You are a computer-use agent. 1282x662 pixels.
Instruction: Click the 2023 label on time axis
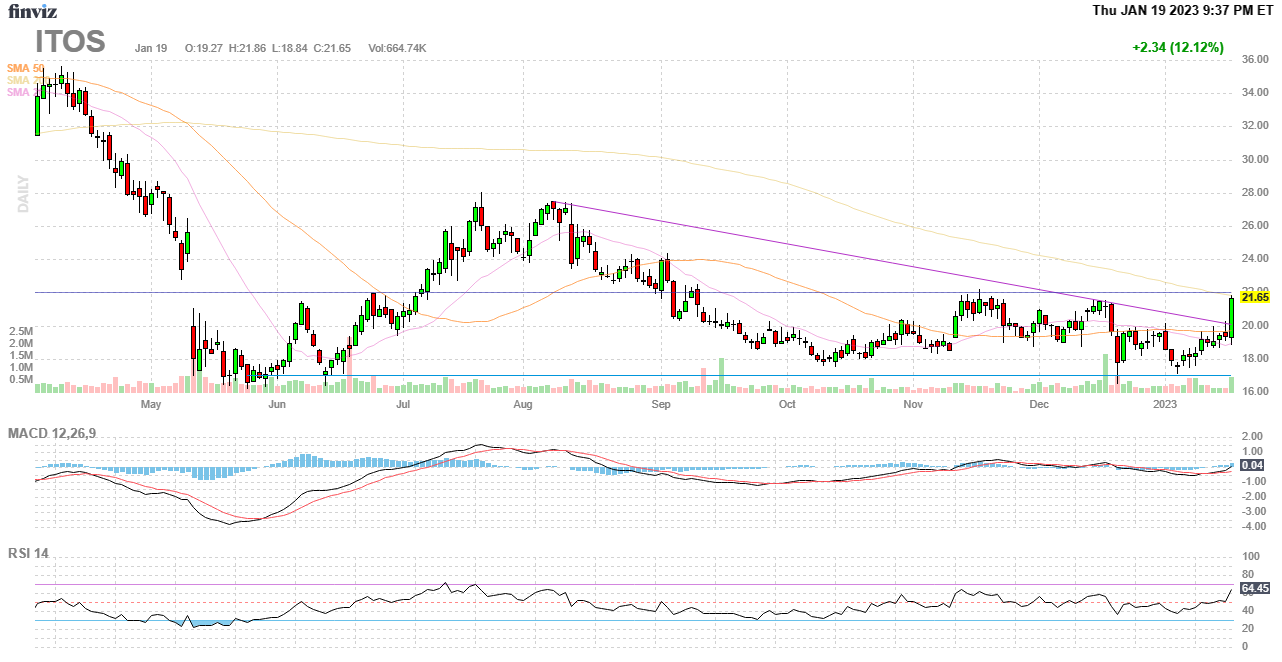tap(1164, 405)
